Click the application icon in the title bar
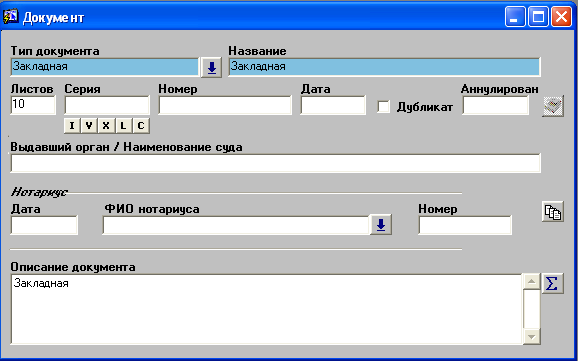Screen dimensions: 578x361 [x=10, y=17]
